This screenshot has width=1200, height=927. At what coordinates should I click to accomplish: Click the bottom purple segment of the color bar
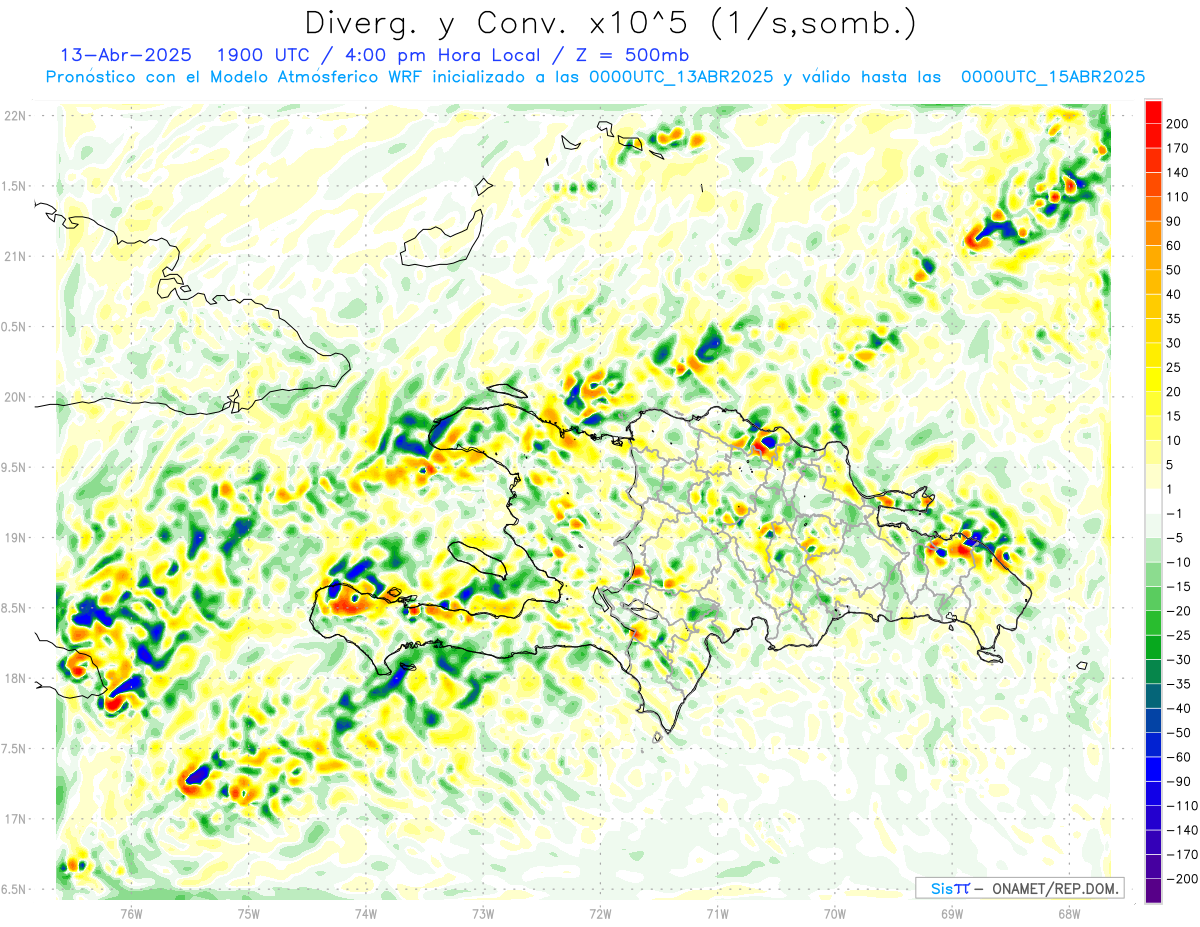[1153, 891]
